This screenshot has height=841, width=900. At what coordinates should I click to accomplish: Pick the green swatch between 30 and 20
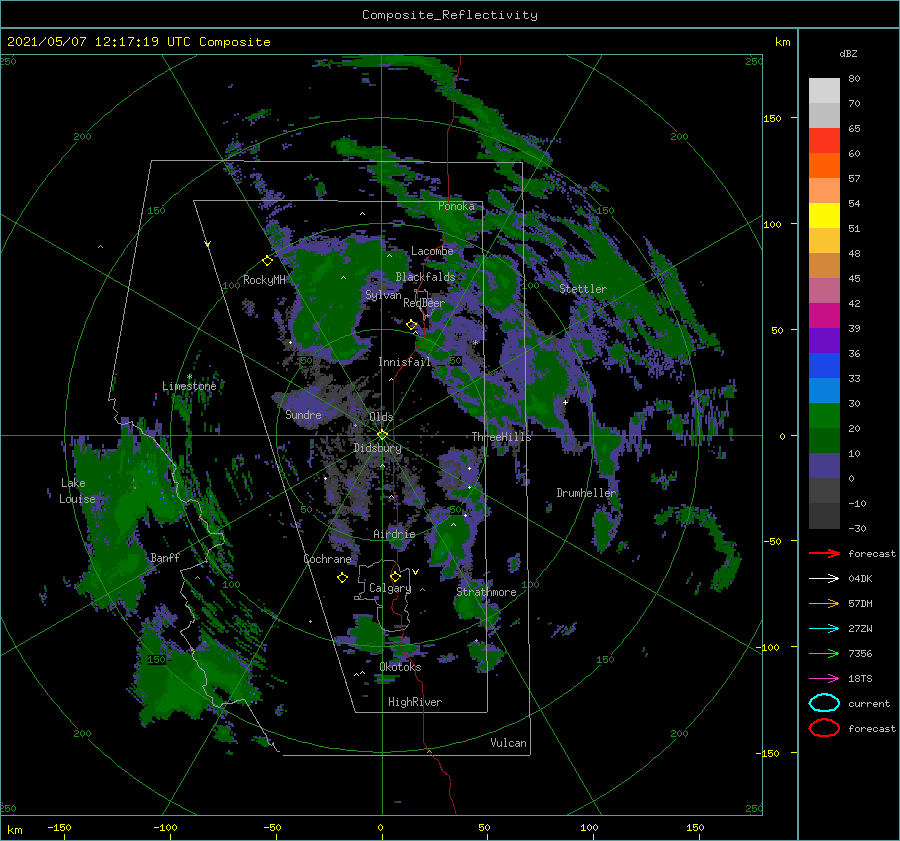[x=824, y=416]
